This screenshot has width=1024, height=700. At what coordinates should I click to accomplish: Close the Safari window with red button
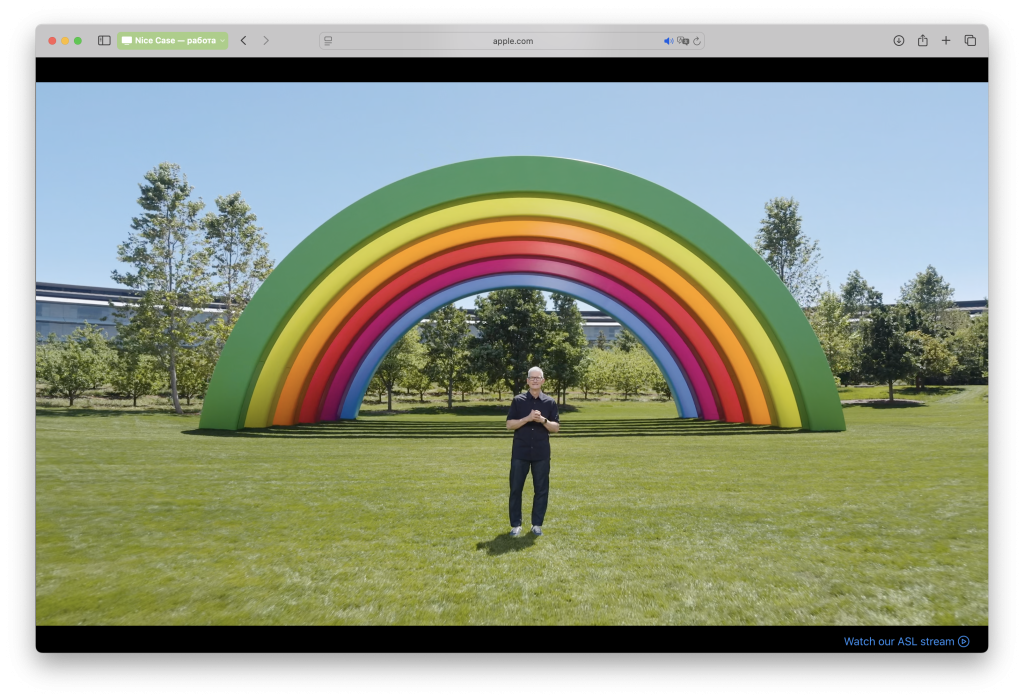click(x=52, y=40)
